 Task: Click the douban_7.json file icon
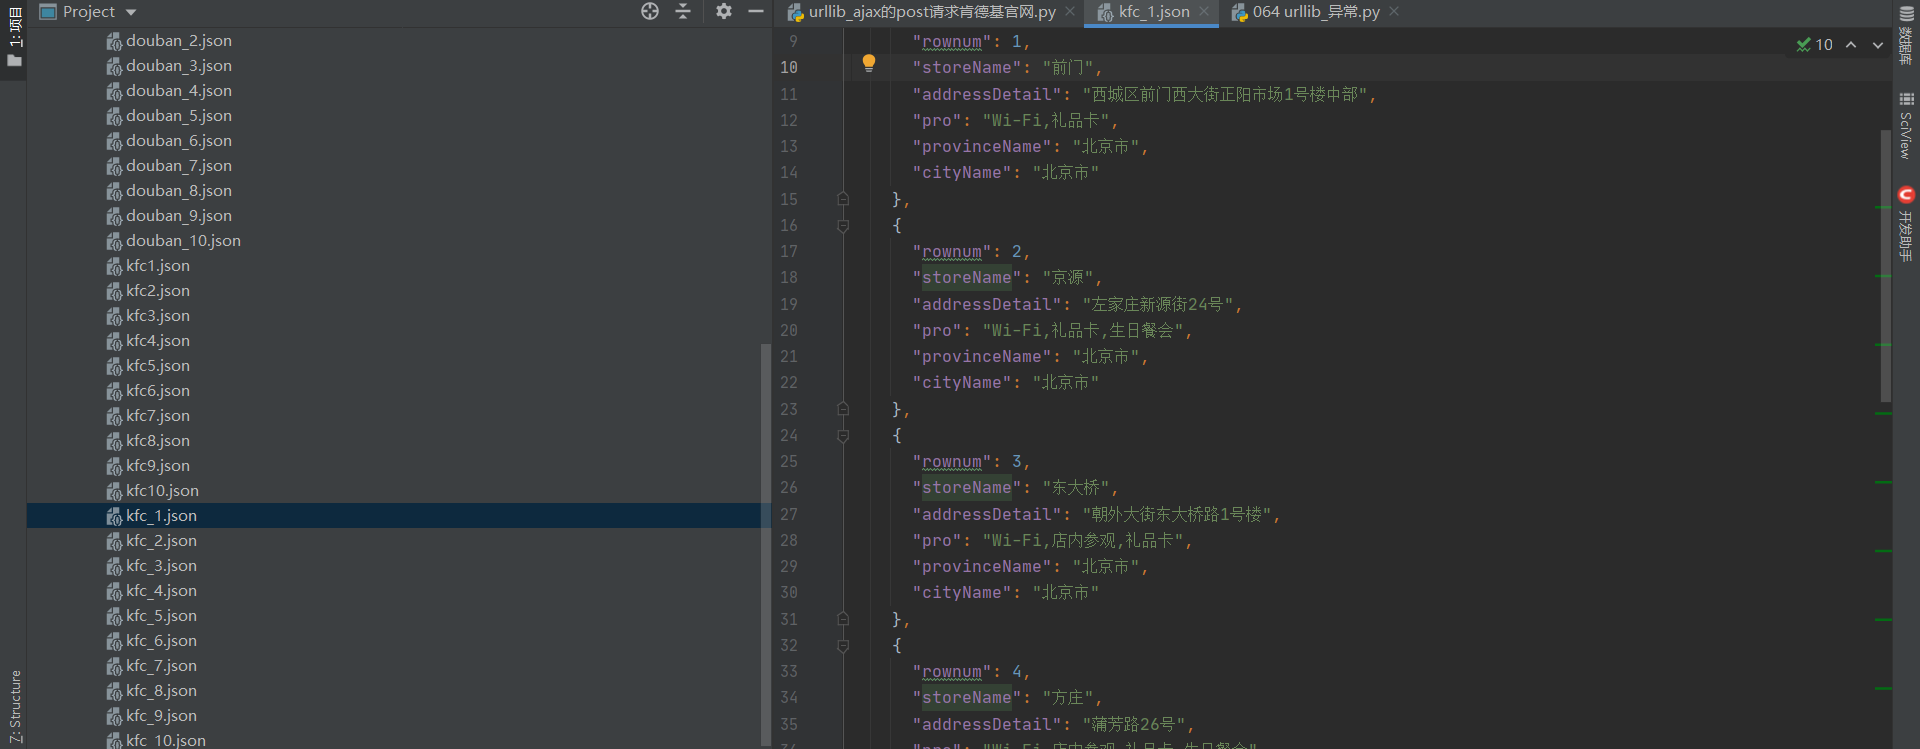[114, 166]
